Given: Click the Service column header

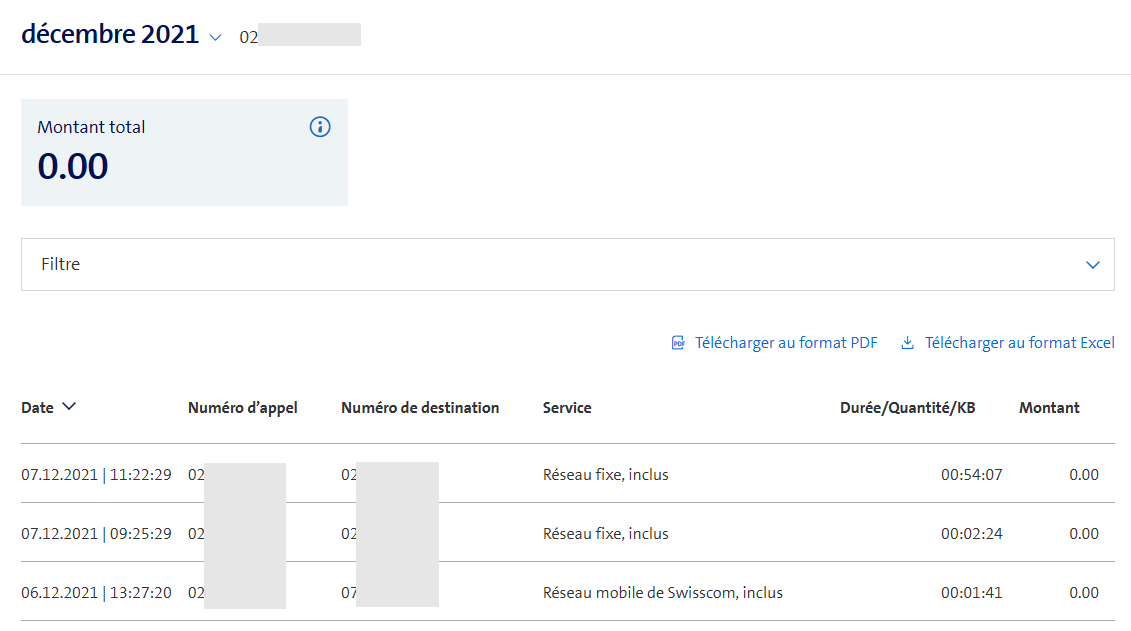Looking at the screenshot, I should tap(567, 408).
